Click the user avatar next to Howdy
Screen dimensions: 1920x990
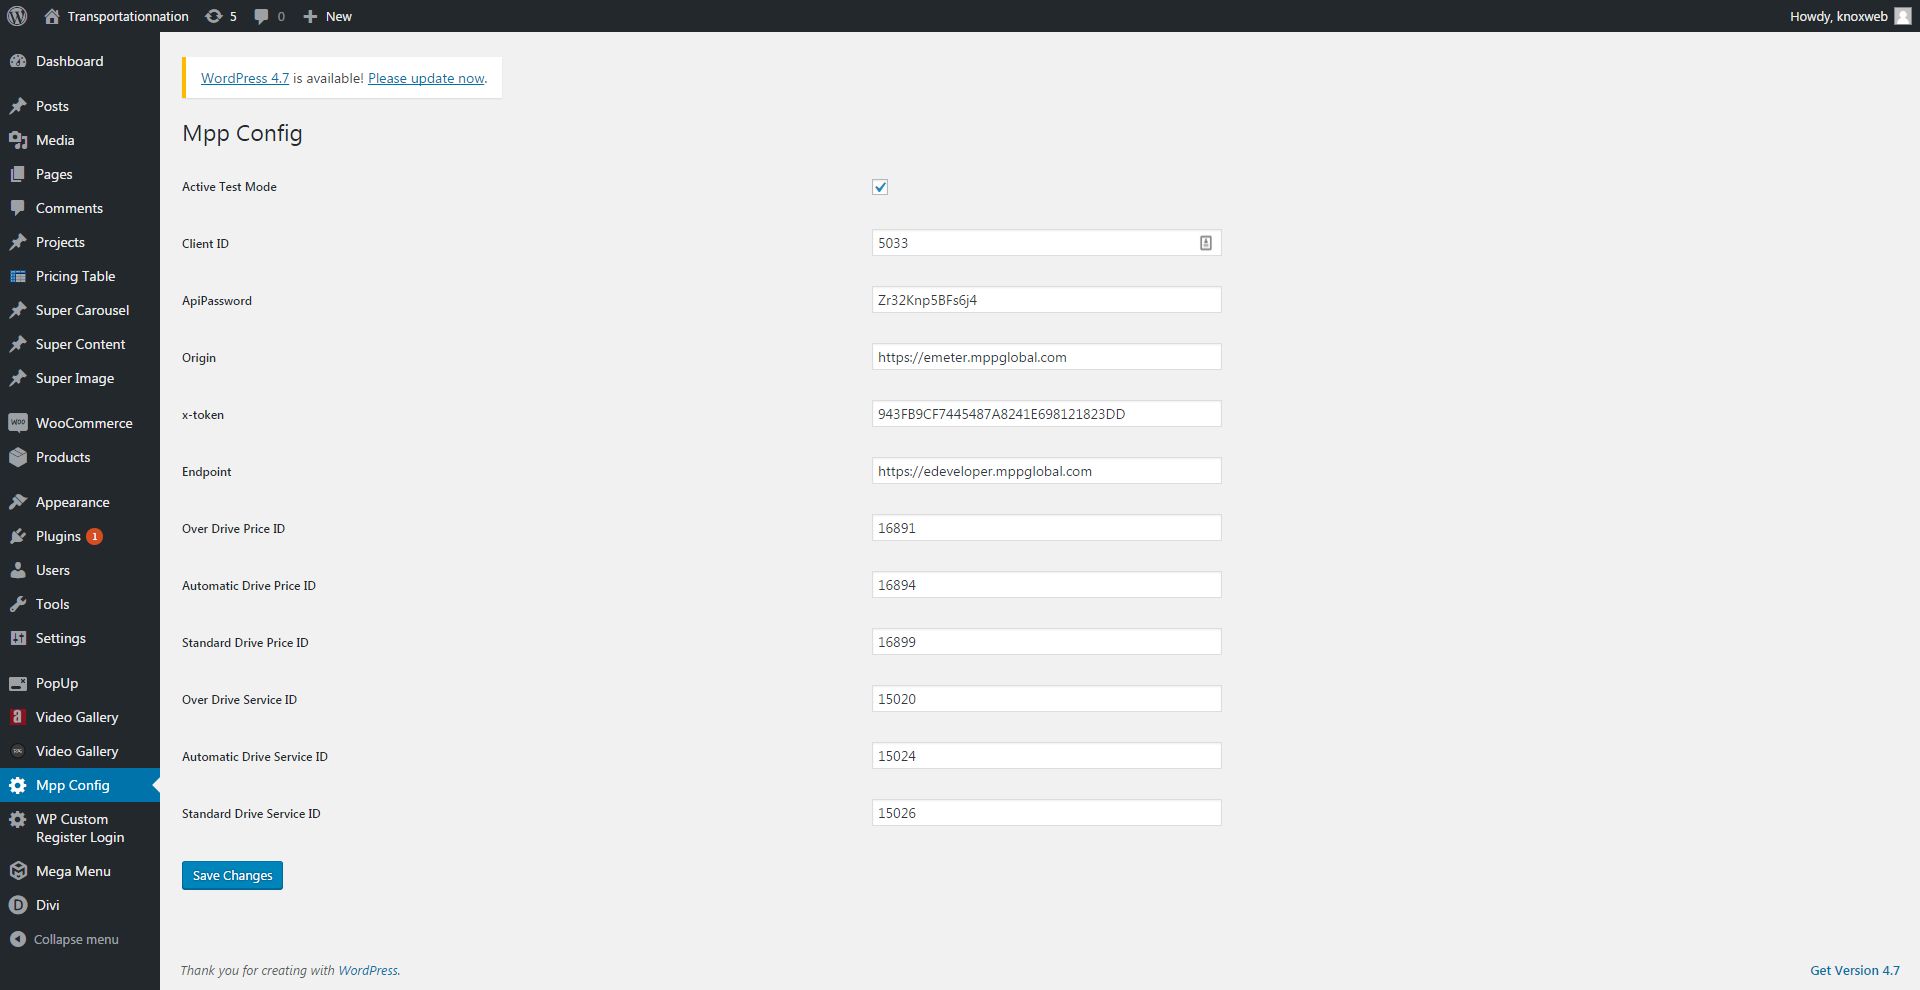coord(1903,16)
